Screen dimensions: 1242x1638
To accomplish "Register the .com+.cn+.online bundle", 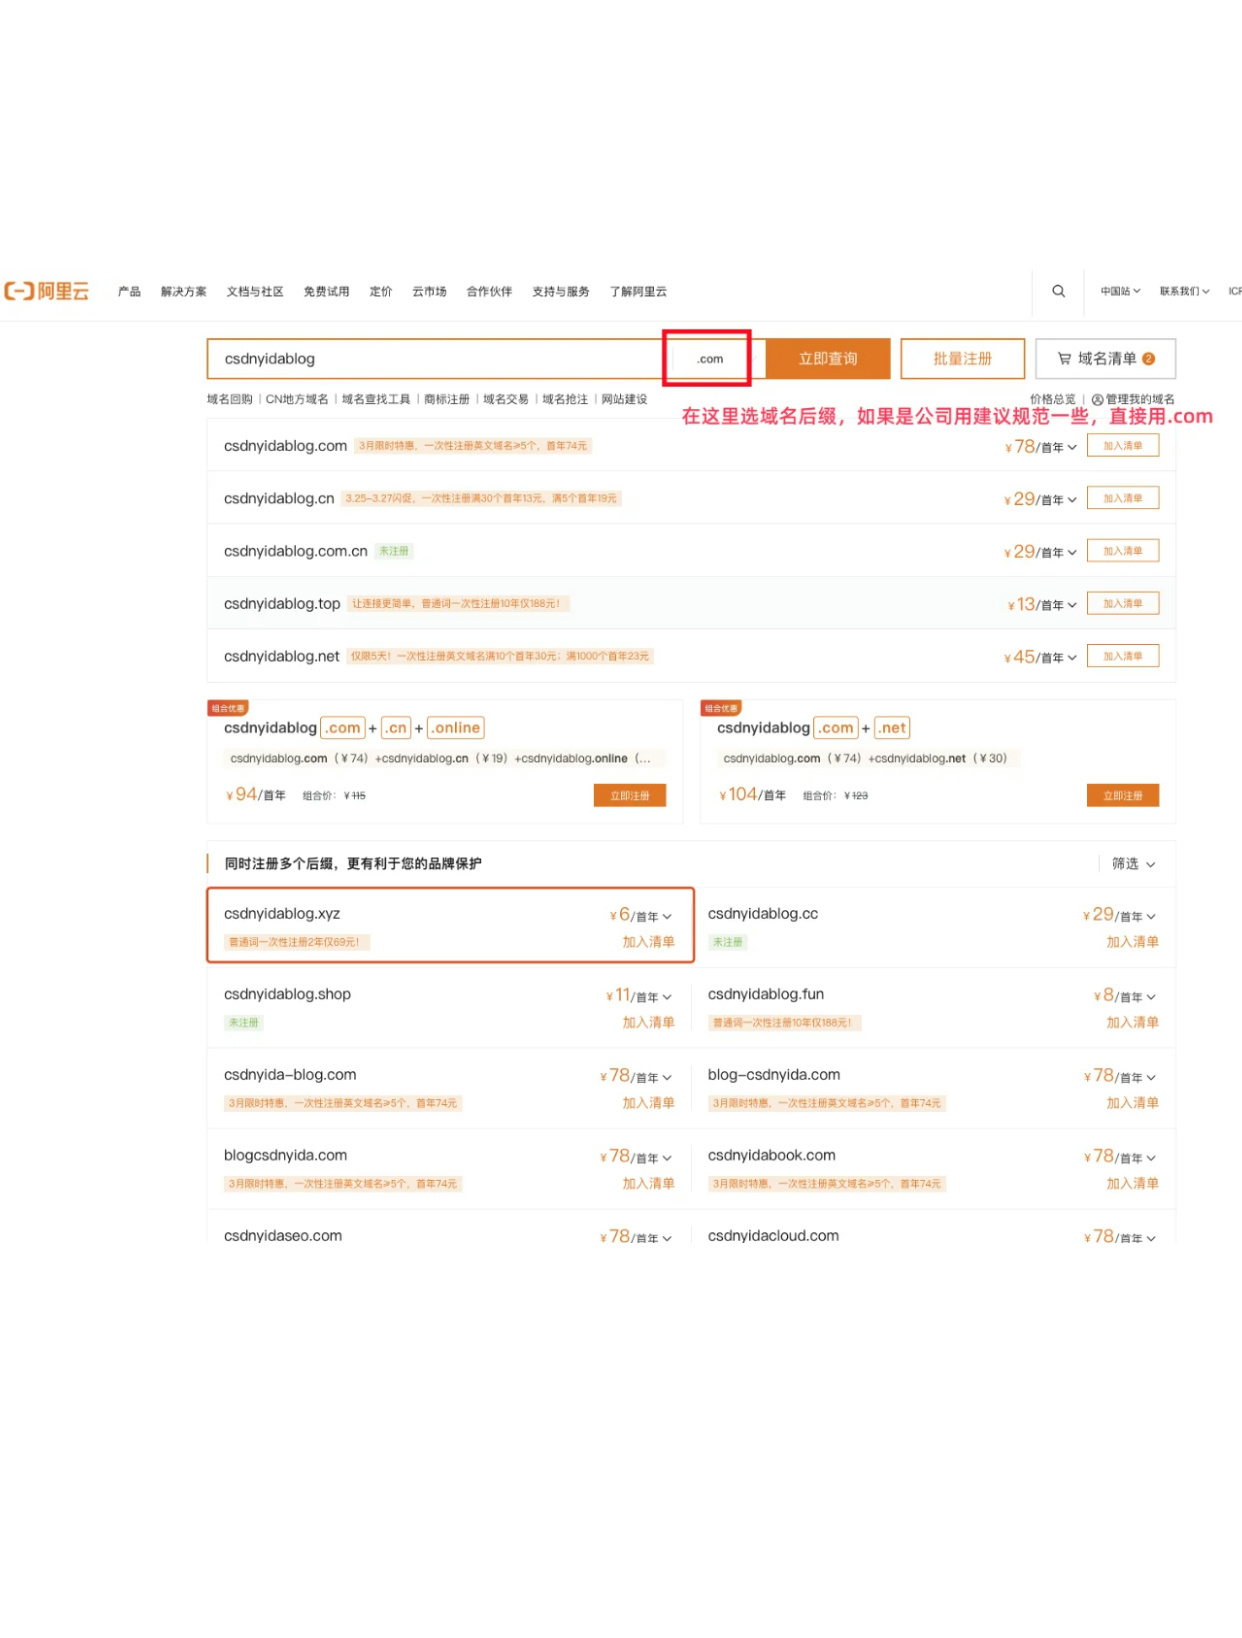I will 629,795.
